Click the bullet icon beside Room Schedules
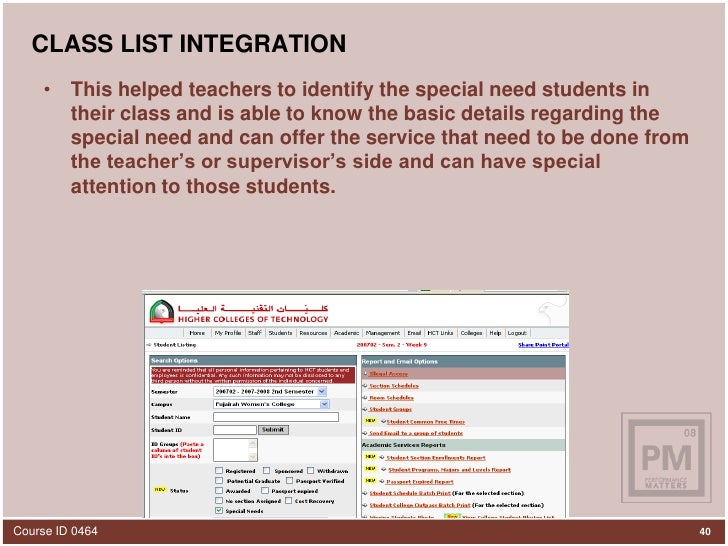 [365, 398]
